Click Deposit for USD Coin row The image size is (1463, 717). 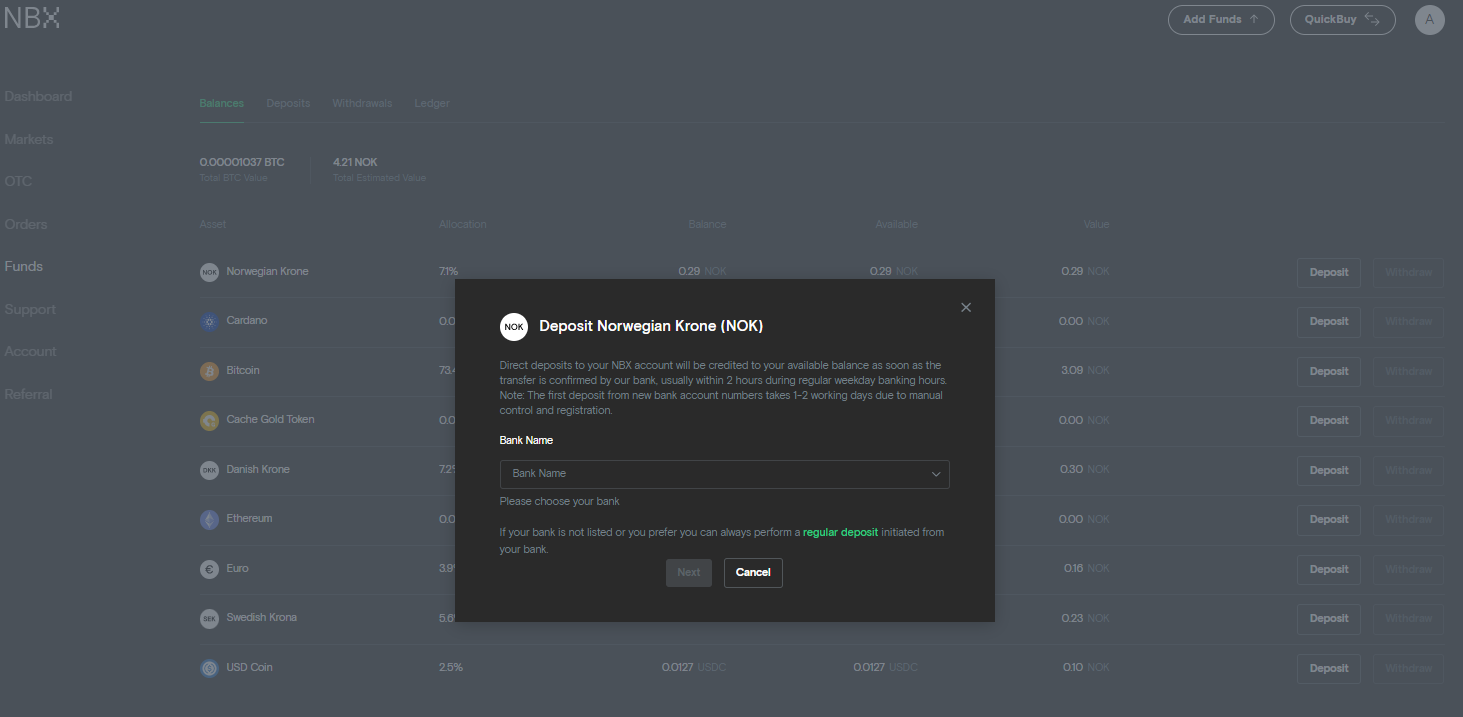(1329, 668)
